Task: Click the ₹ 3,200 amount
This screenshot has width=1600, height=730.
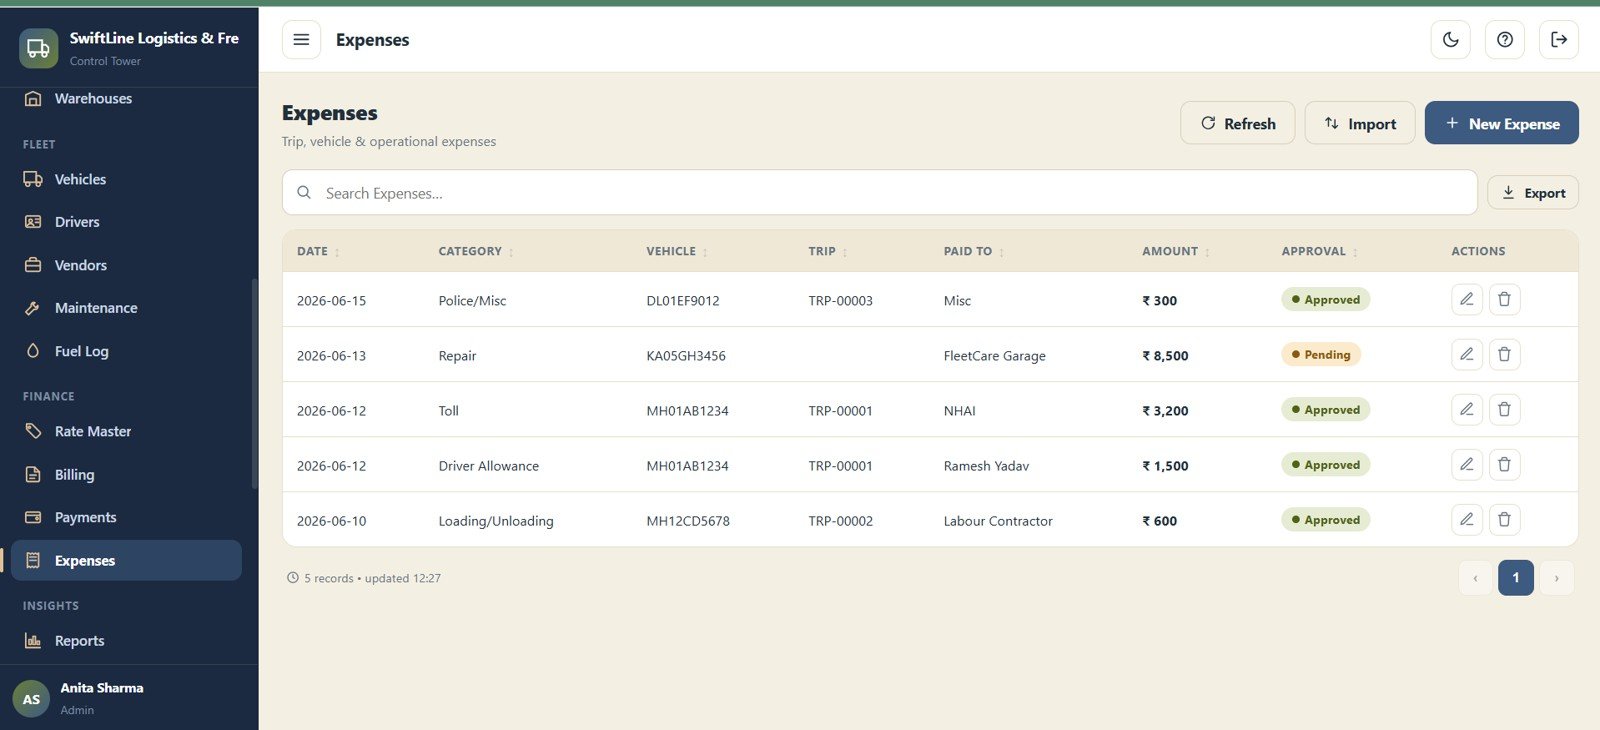Action: [1165, 410]
